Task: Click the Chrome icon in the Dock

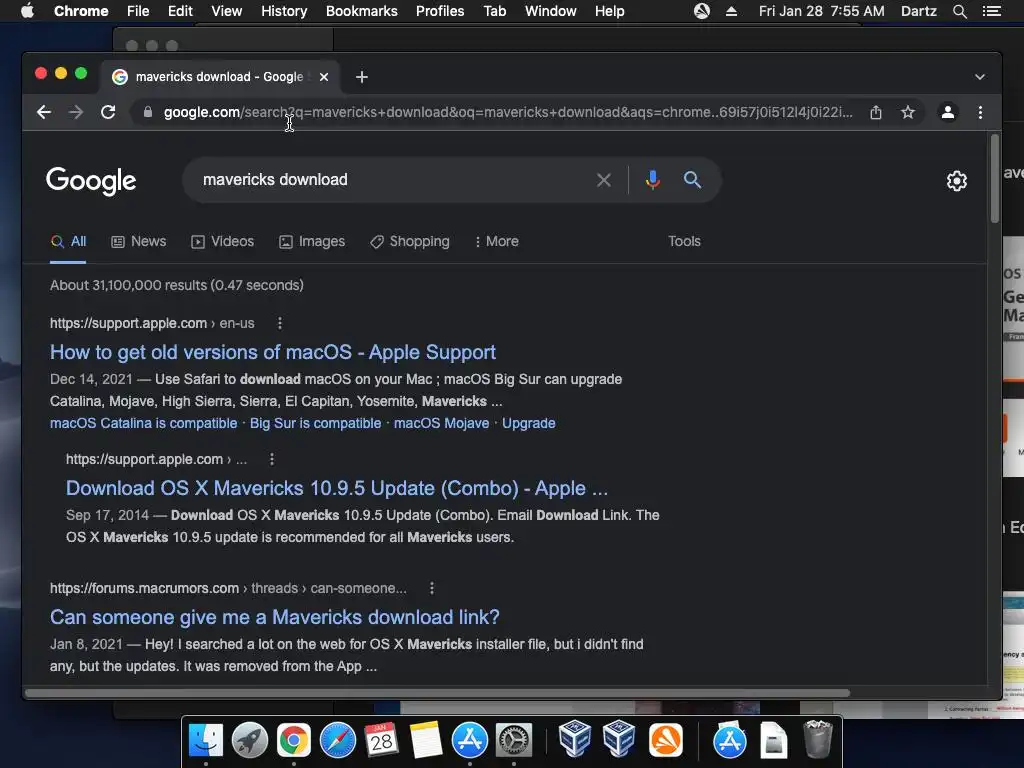Action: pyautogui.click(x=294, y=741)
